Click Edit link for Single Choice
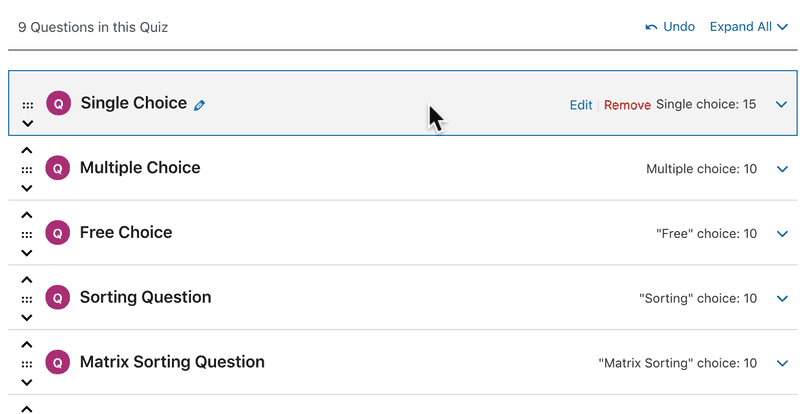This screenshot has width=812, height=414. point(580,105)
